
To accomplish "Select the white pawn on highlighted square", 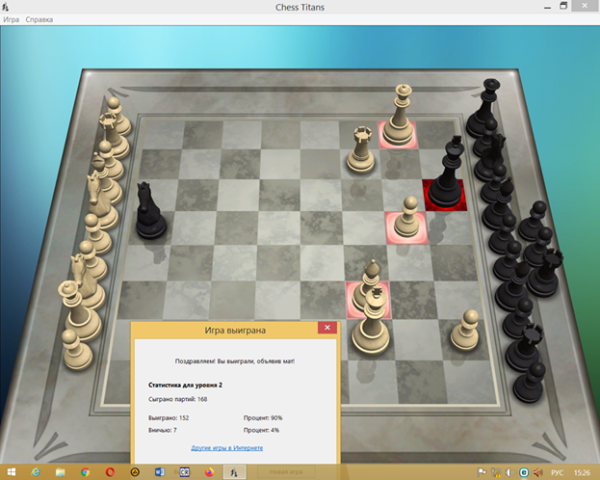I will [407, 220].
